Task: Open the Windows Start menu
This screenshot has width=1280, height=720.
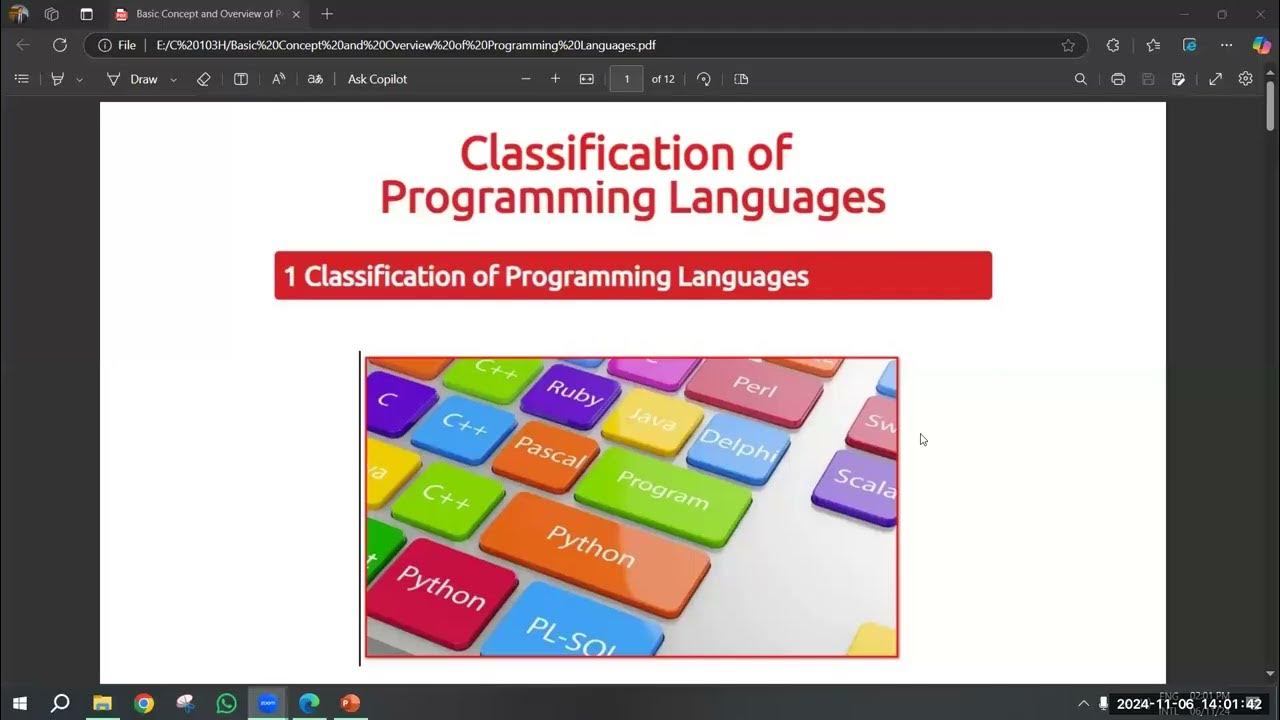Action: 19,703
